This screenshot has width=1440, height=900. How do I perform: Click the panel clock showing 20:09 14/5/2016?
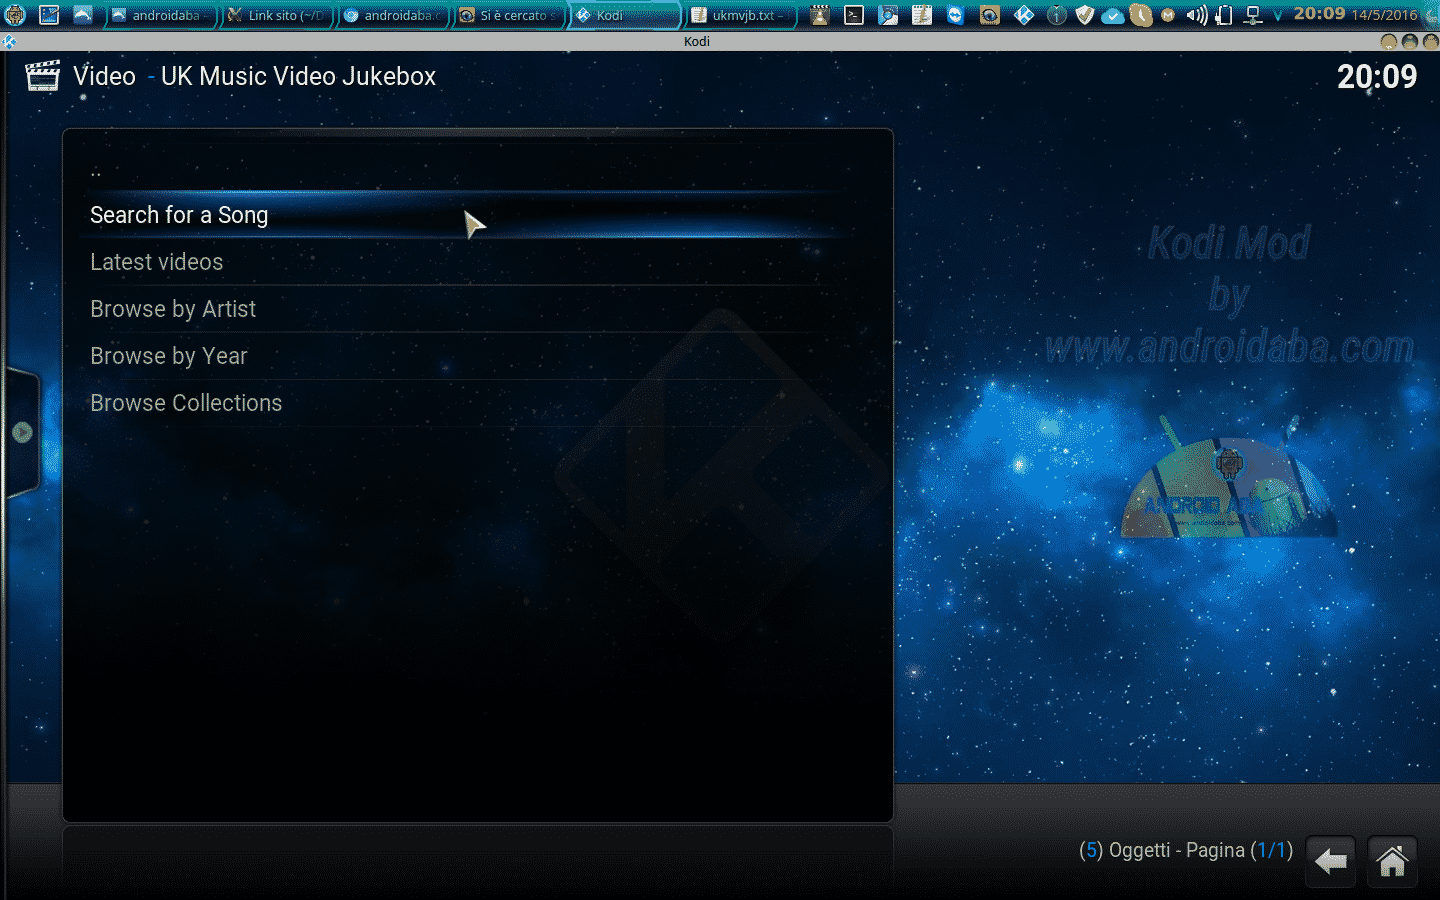coord(1356,14)
